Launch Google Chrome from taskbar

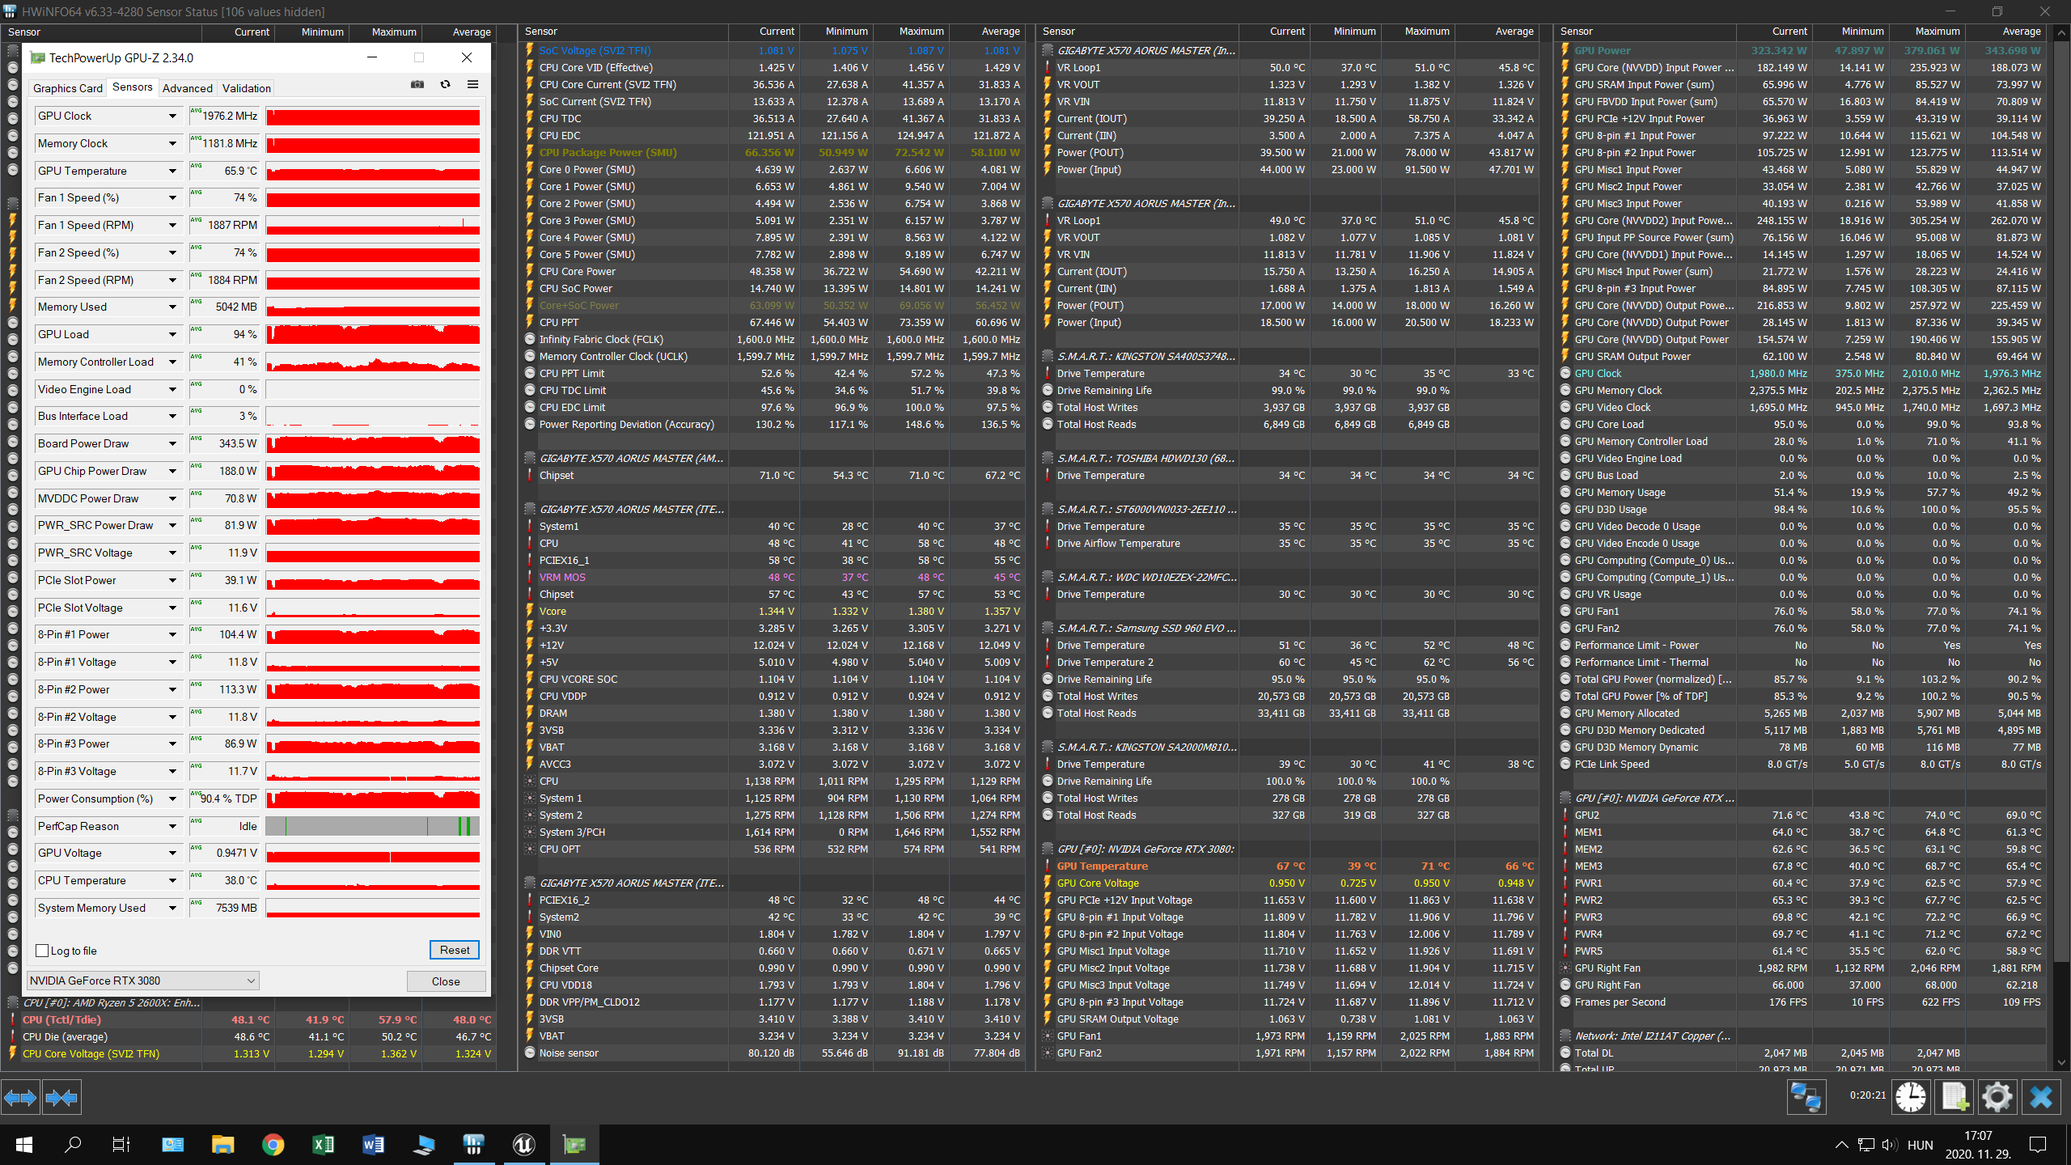pos(273,1144)
